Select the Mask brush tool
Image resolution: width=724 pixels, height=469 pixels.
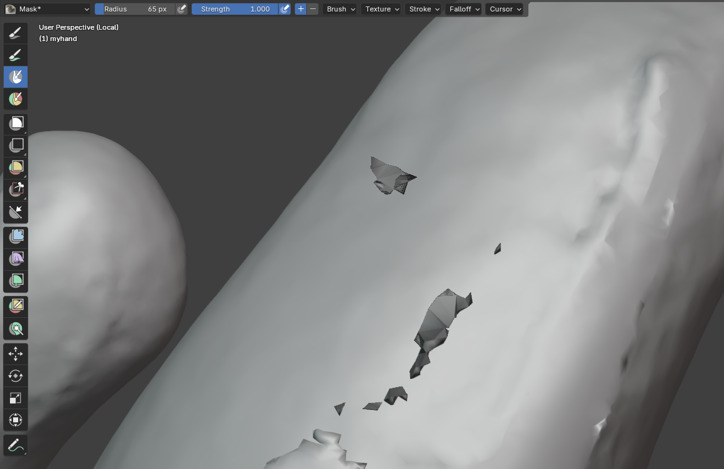click(x=16, y=77)
